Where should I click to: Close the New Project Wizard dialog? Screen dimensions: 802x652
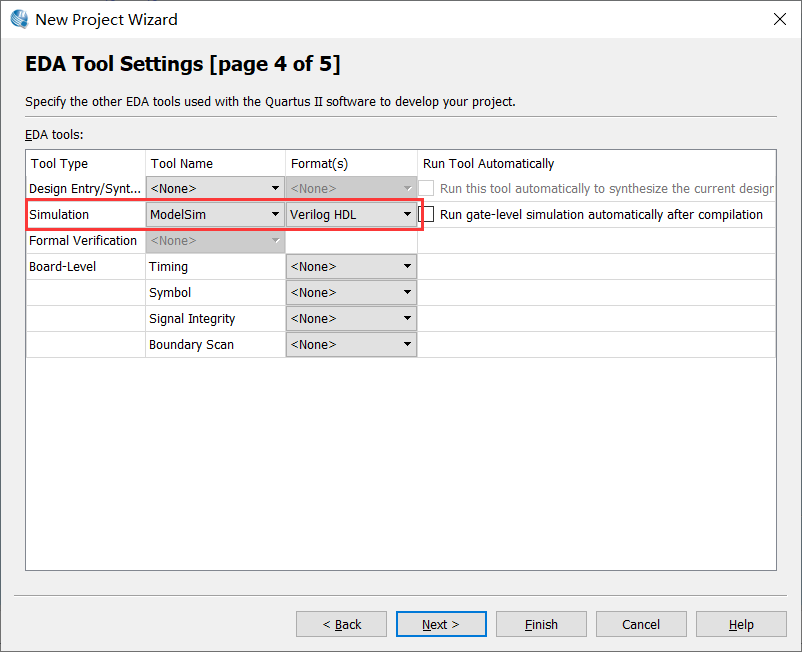[779, 19]
